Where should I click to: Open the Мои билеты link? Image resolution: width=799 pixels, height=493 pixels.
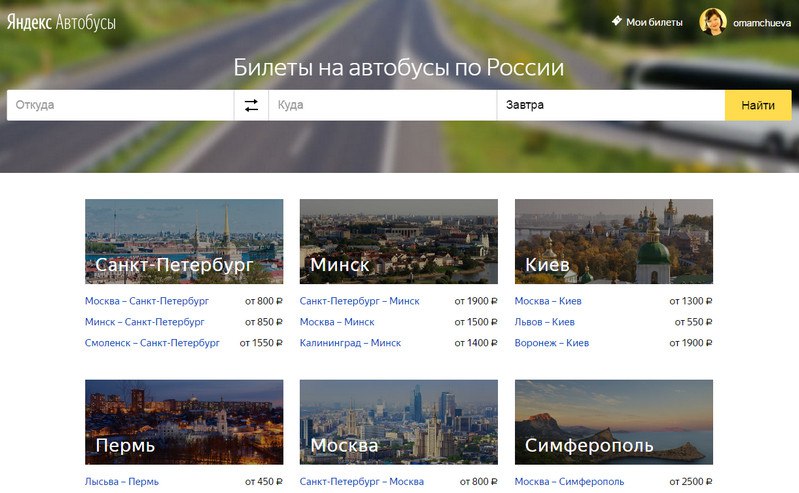click(654, 22)
